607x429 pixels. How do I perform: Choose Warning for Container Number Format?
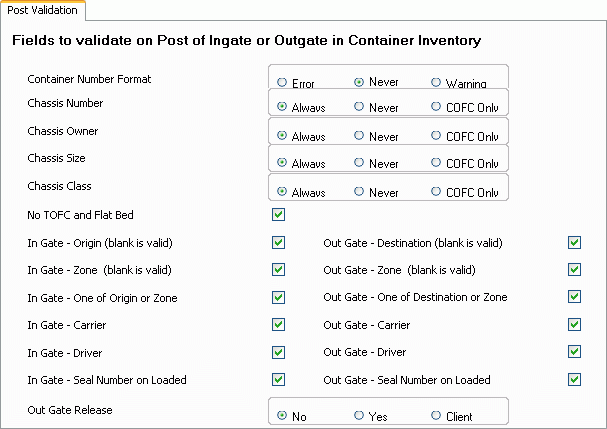[x=436, y=83]
